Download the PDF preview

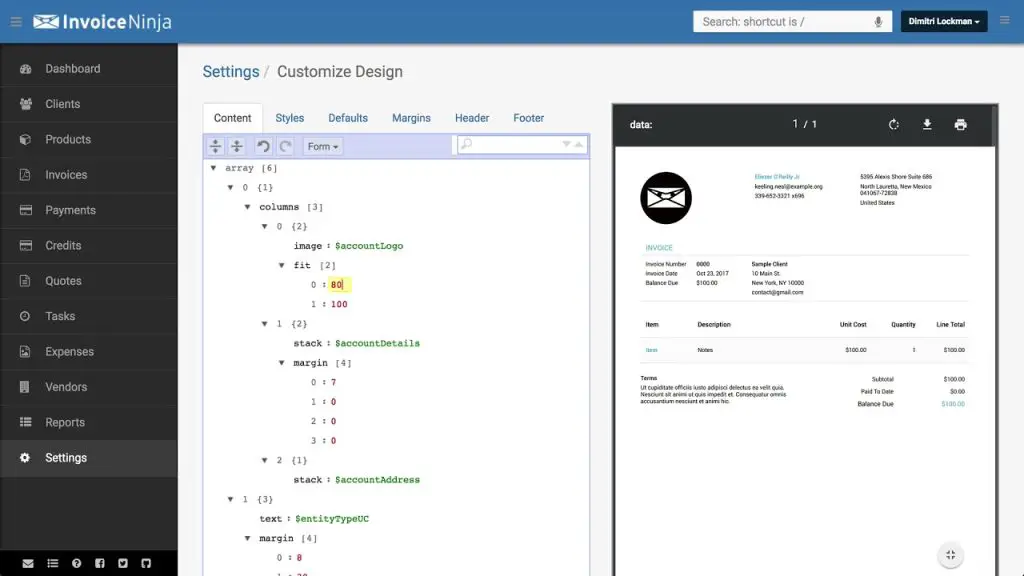(927, 124)
